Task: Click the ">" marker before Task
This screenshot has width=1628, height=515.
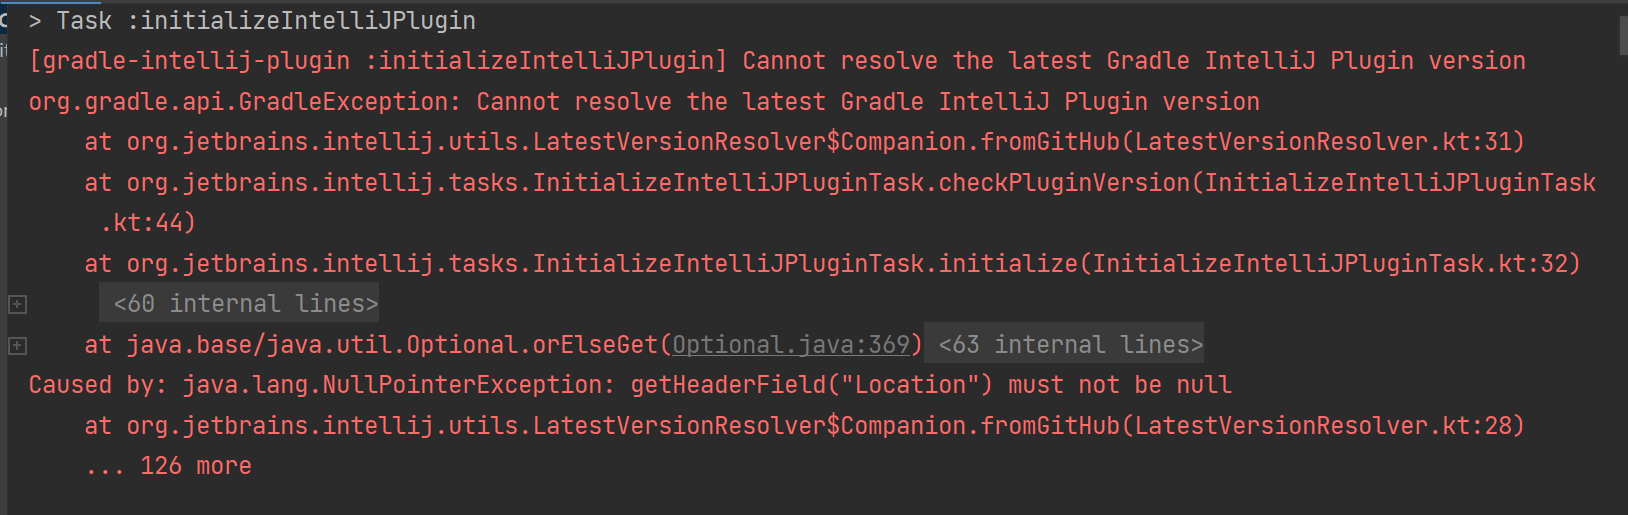Action: tap(35, 21)
